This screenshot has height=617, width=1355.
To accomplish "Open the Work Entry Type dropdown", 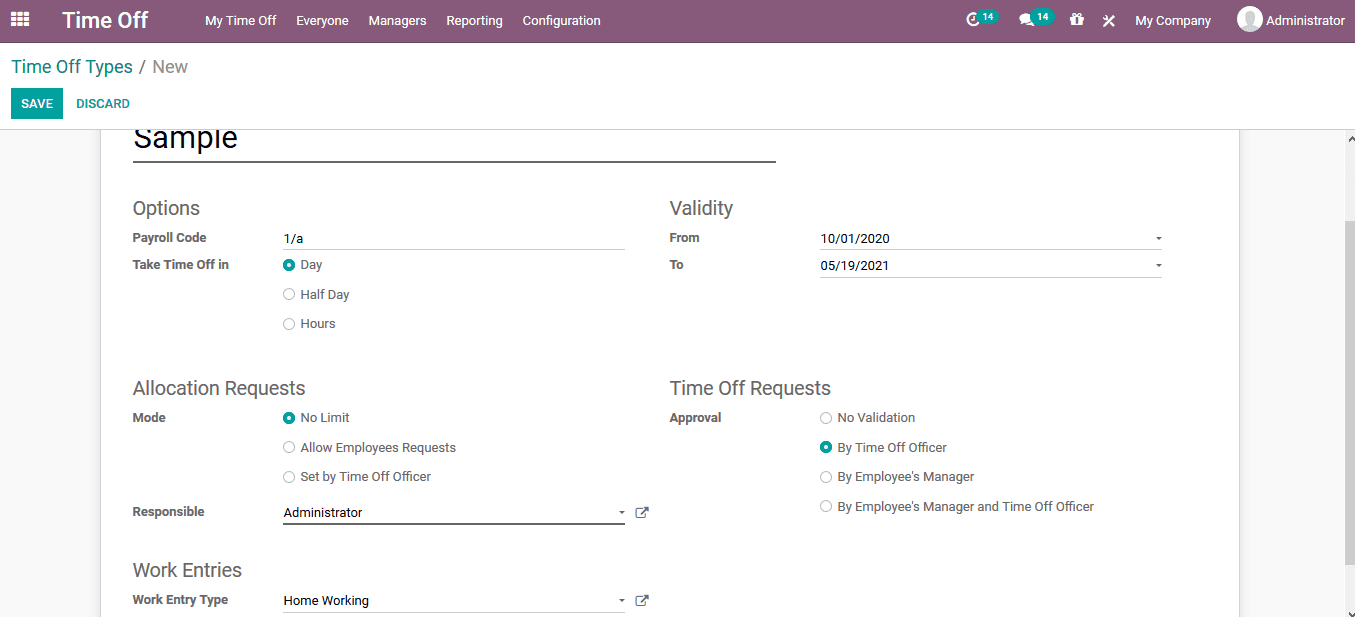I will coord(622,600).
